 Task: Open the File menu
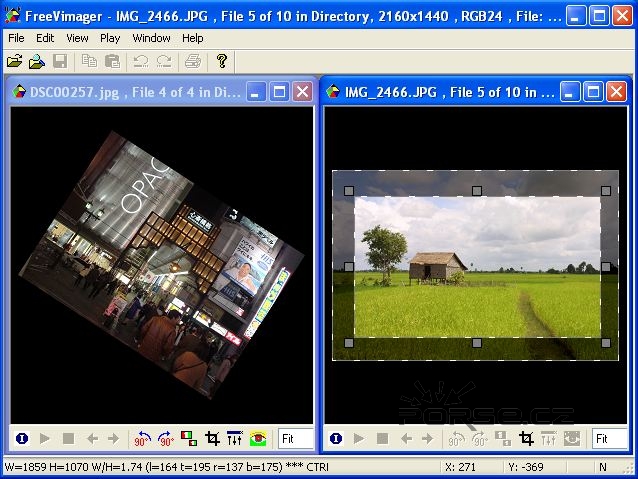pos(16,38)
